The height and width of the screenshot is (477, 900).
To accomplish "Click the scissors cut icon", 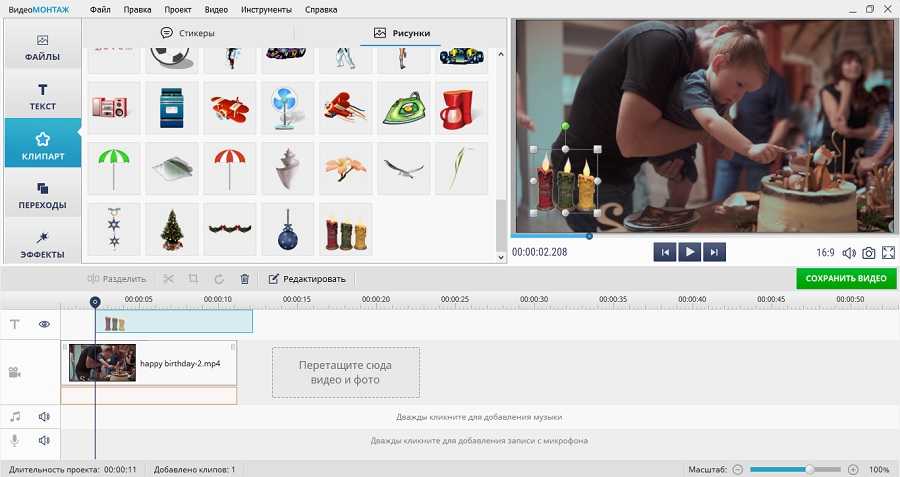I will [x=168, y=278].
